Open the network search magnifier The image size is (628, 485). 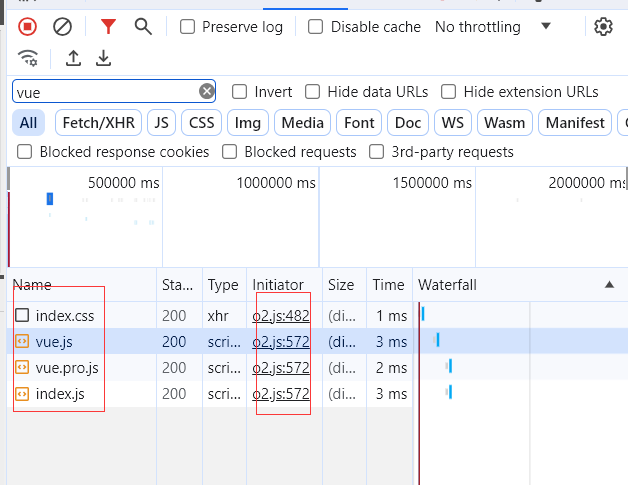tap(143, 27)
